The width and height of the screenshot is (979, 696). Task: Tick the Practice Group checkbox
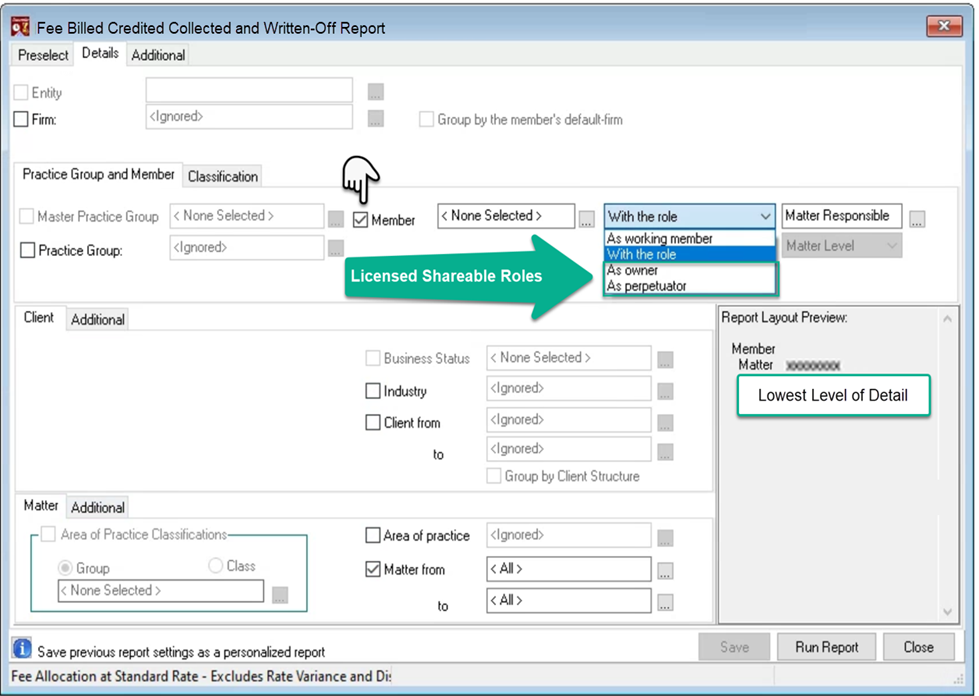coord(27,250)
